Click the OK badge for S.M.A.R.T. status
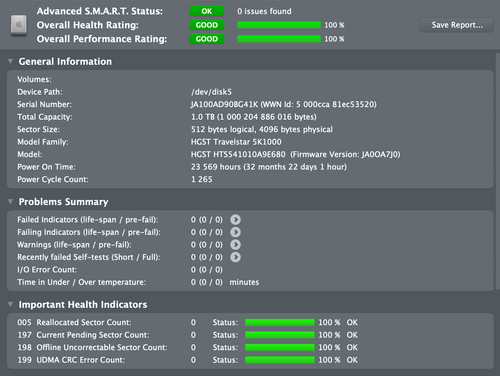Screen dimensions: 500x376 point(207,11)
